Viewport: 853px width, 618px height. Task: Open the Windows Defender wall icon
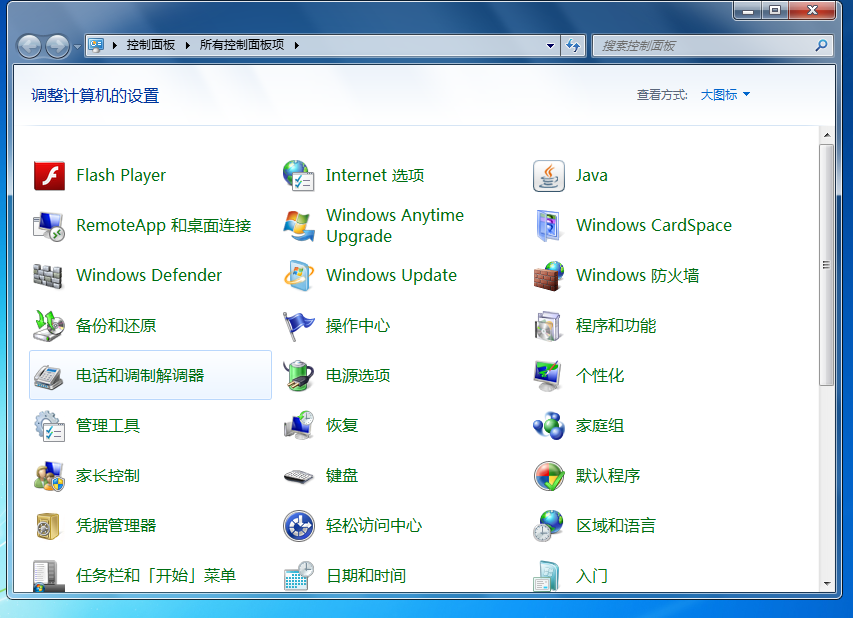pyautogui.click(x=48, y=276)
